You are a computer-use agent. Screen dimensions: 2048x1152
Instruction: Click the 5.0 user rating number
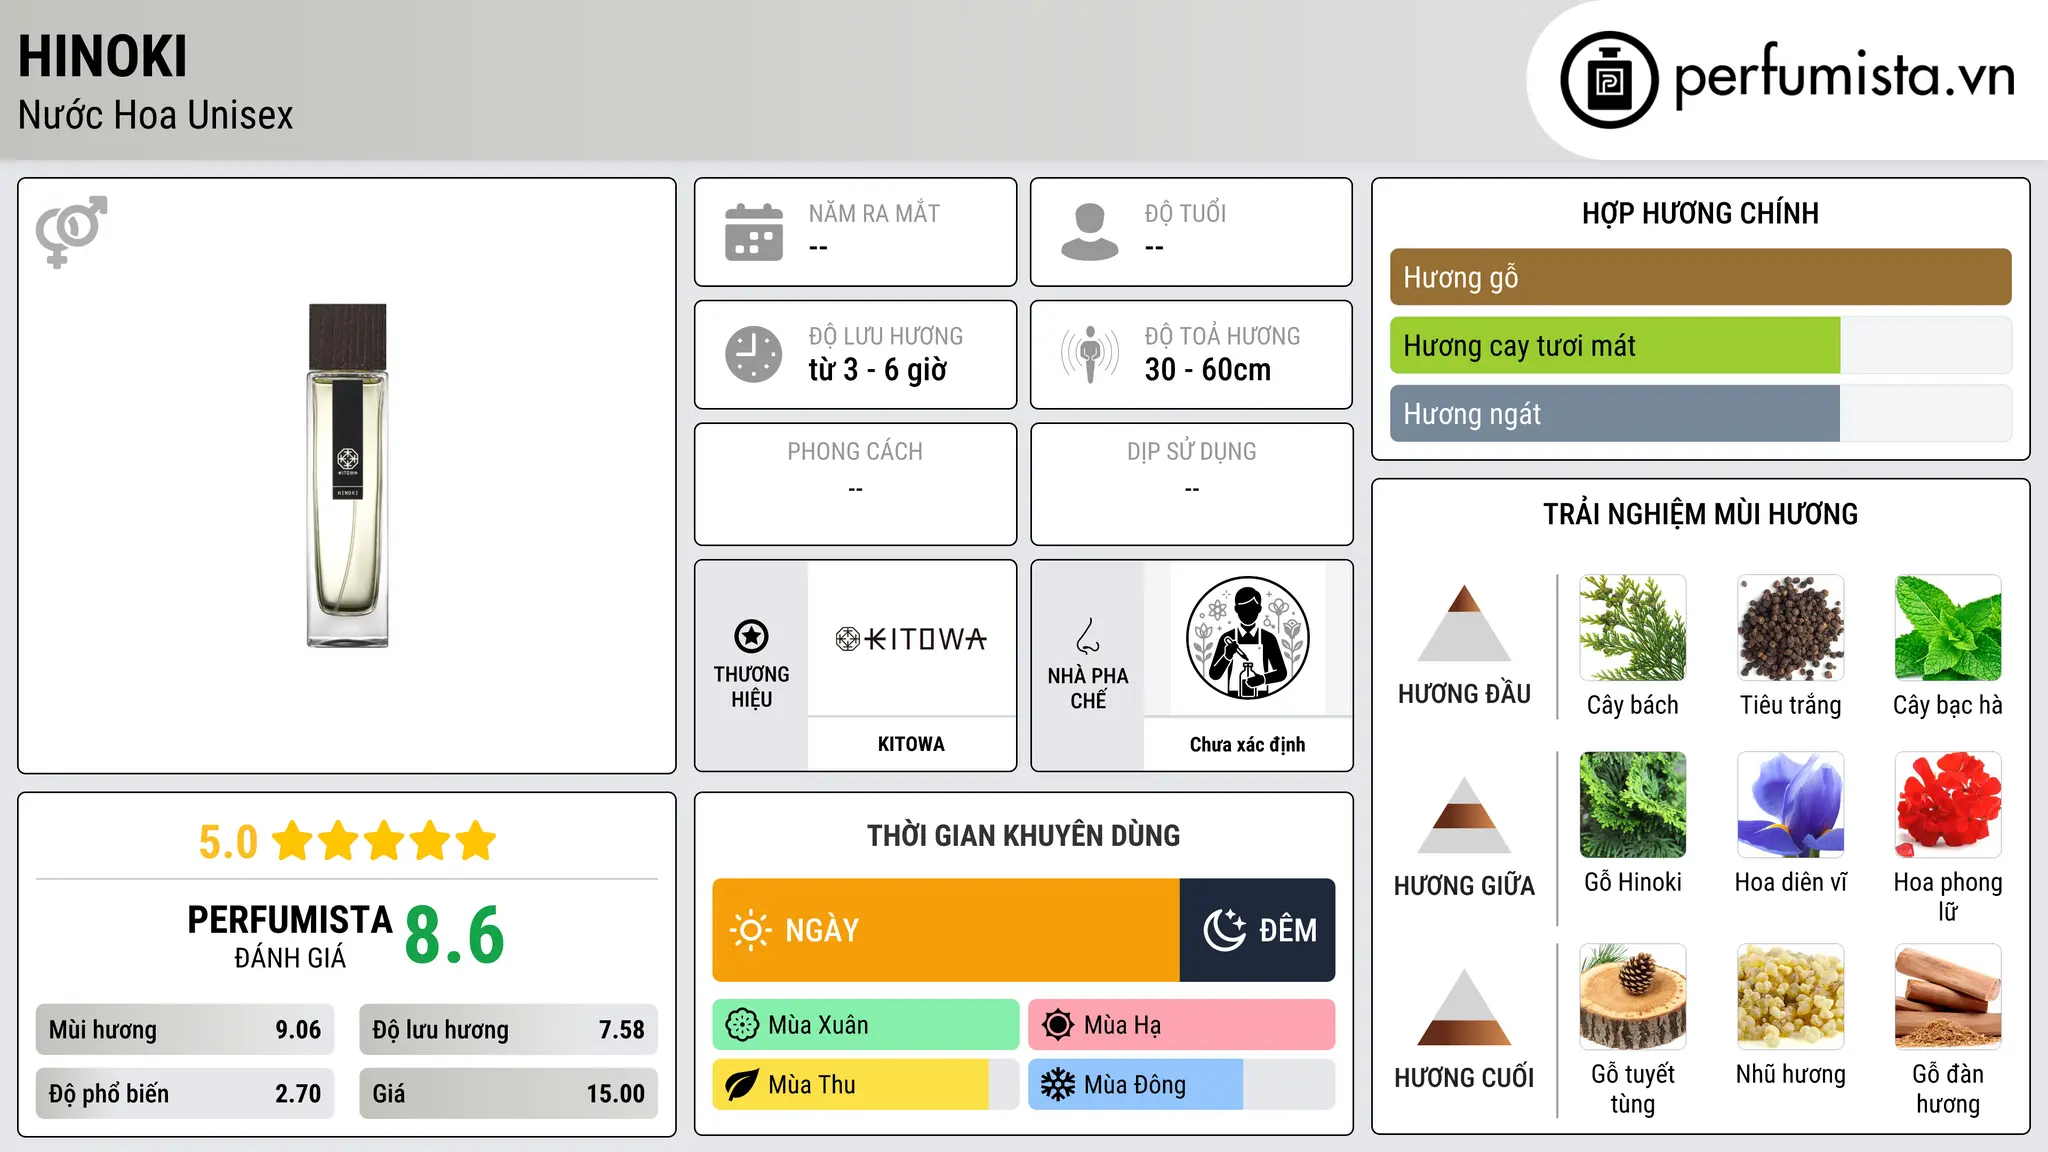coord(228,842)
